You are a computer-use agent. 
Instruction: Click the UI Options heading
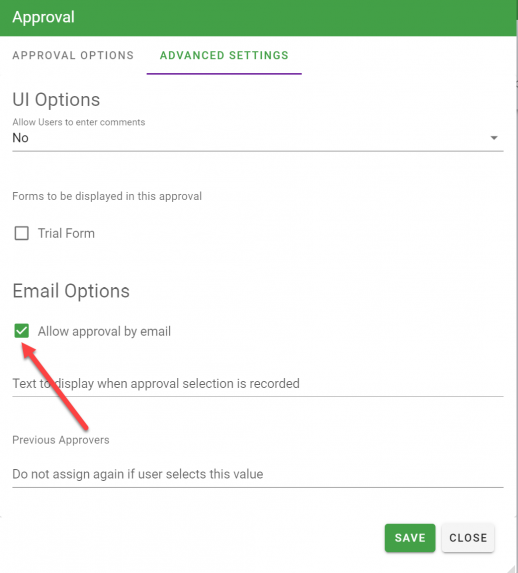tap(56, 100)
